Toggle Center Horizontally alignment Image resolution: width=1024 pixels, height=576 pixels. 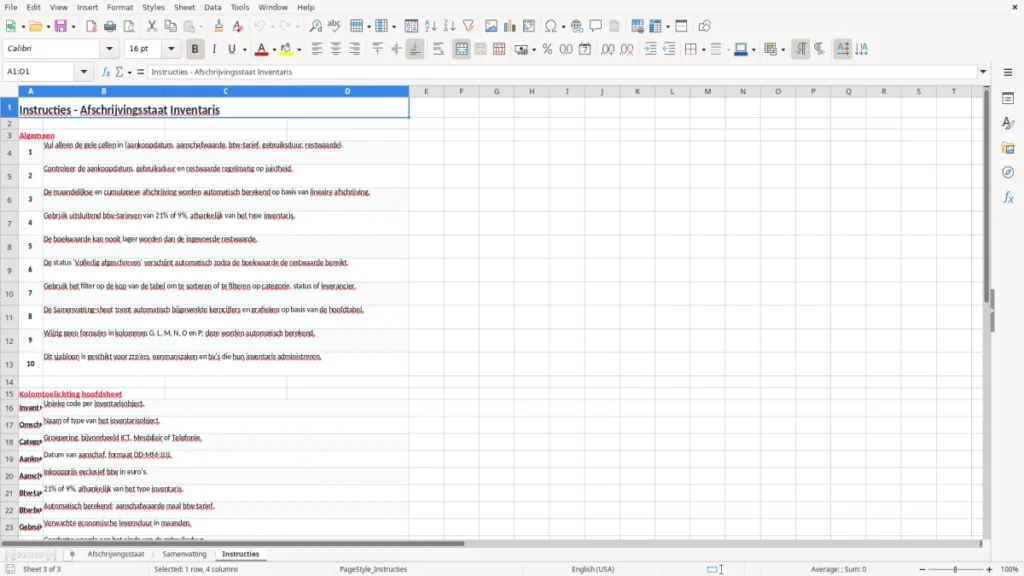point(336,49)
